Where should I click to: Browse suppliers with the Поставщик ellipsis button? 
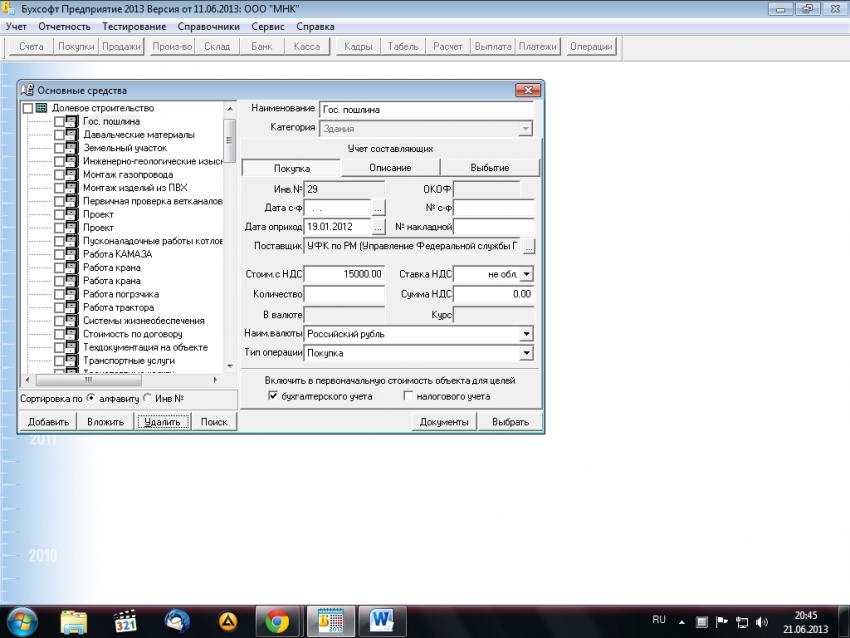point(529,245)
